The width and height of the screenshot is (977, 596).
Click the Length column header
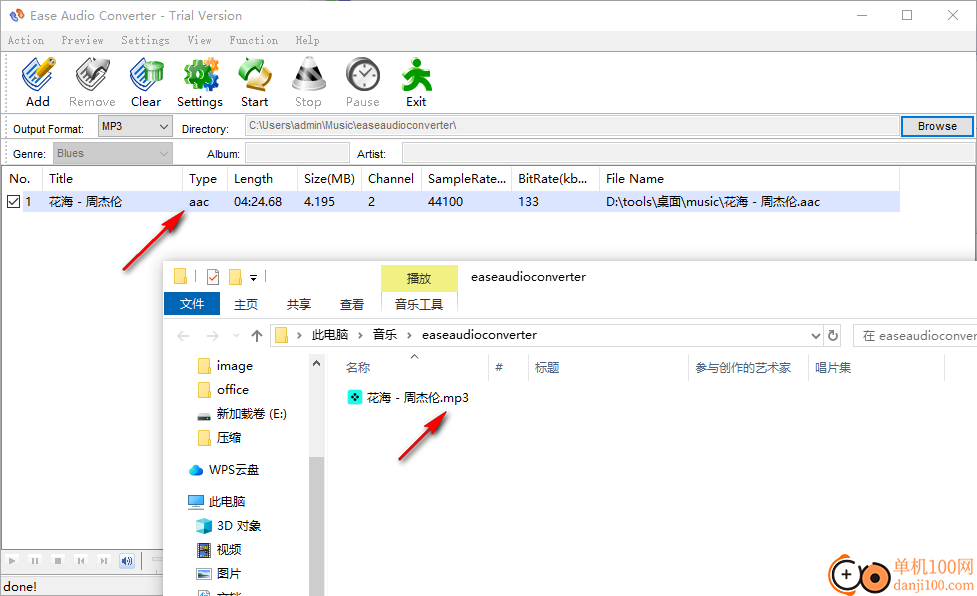262,179
